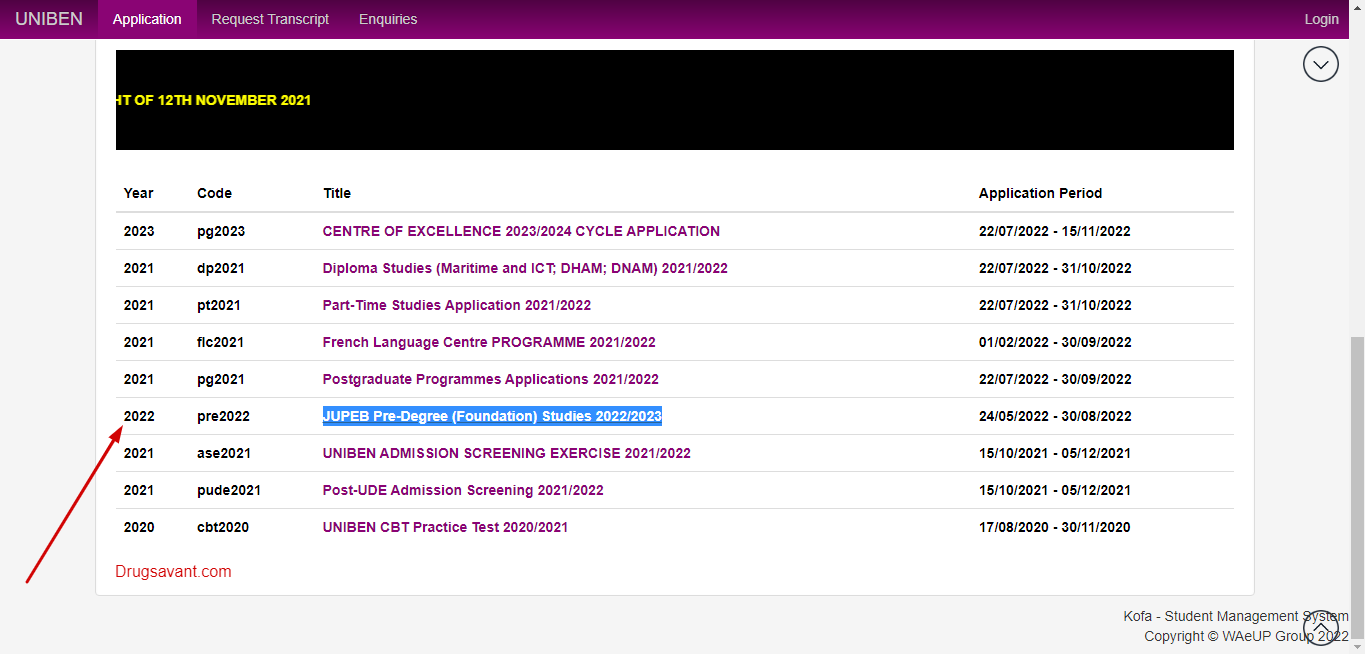Open the UNIBEN home brand link
Image resolution: width=1365 pixels, height=654 pixels.
point(49,19)
